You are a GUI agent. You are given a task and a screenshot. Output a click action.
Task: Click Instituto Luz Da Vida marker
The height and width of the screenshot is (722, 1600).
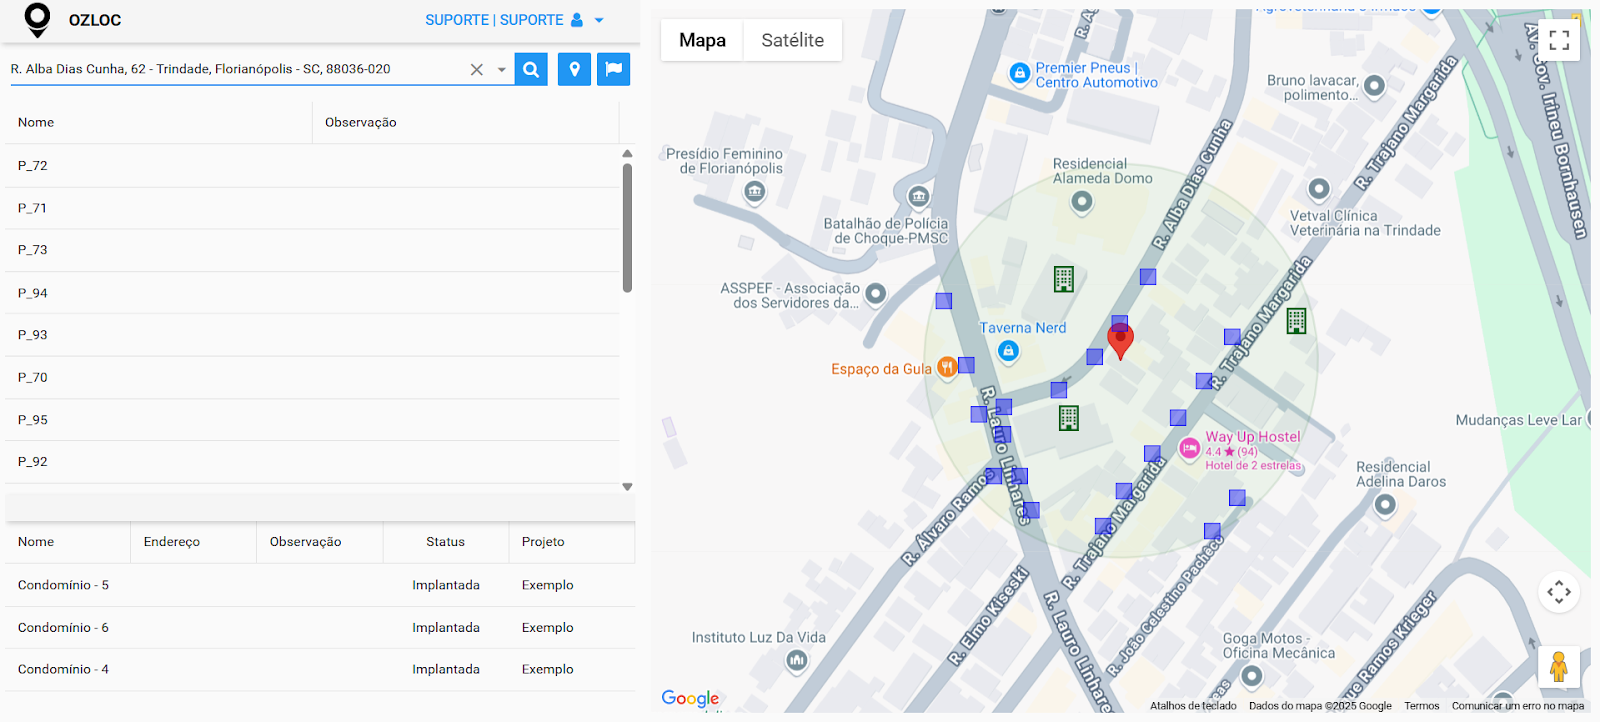click(x=796, y=660)
